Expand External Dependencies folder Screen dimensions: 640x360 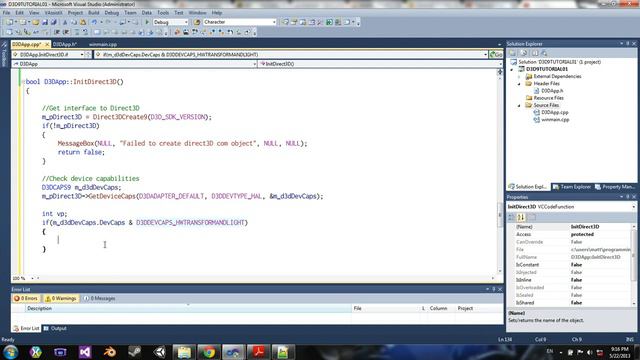520,76
